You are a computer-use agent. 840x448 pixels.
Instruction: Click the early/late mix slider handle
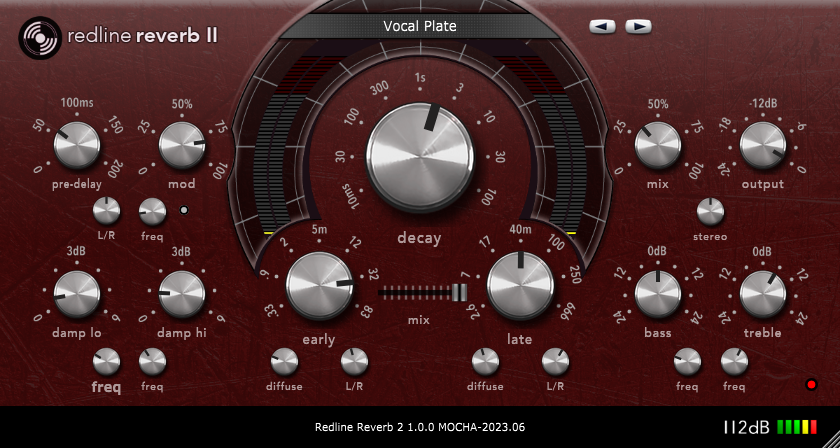tap(459, 293)
